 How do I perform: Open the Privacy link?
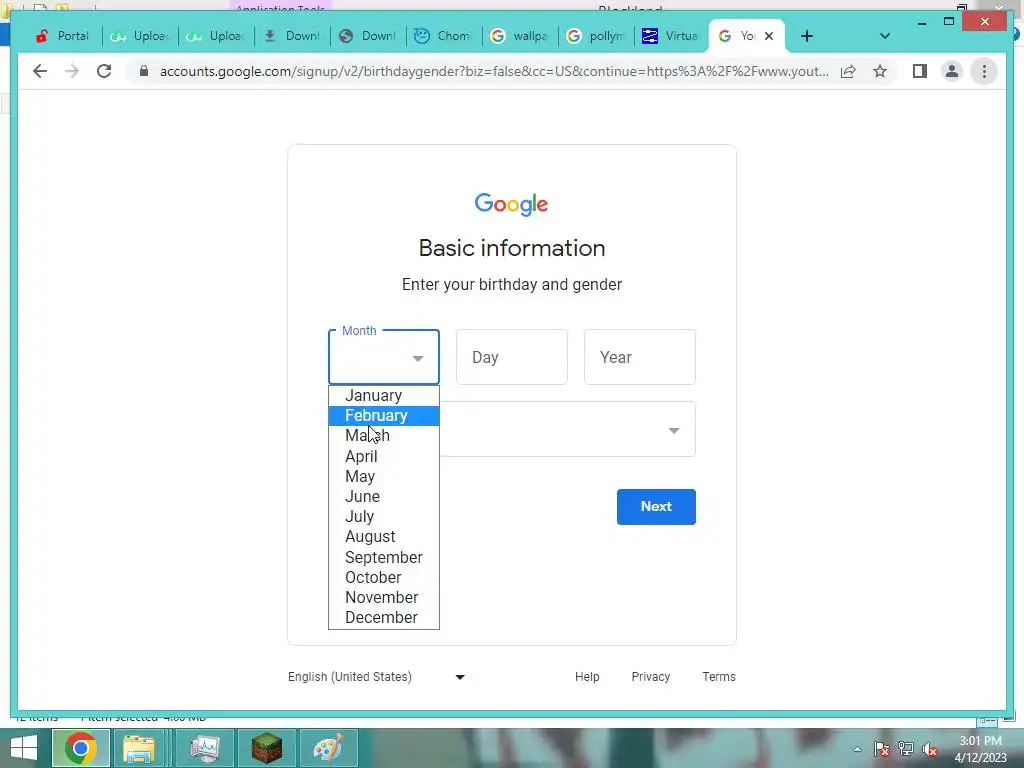651,677
